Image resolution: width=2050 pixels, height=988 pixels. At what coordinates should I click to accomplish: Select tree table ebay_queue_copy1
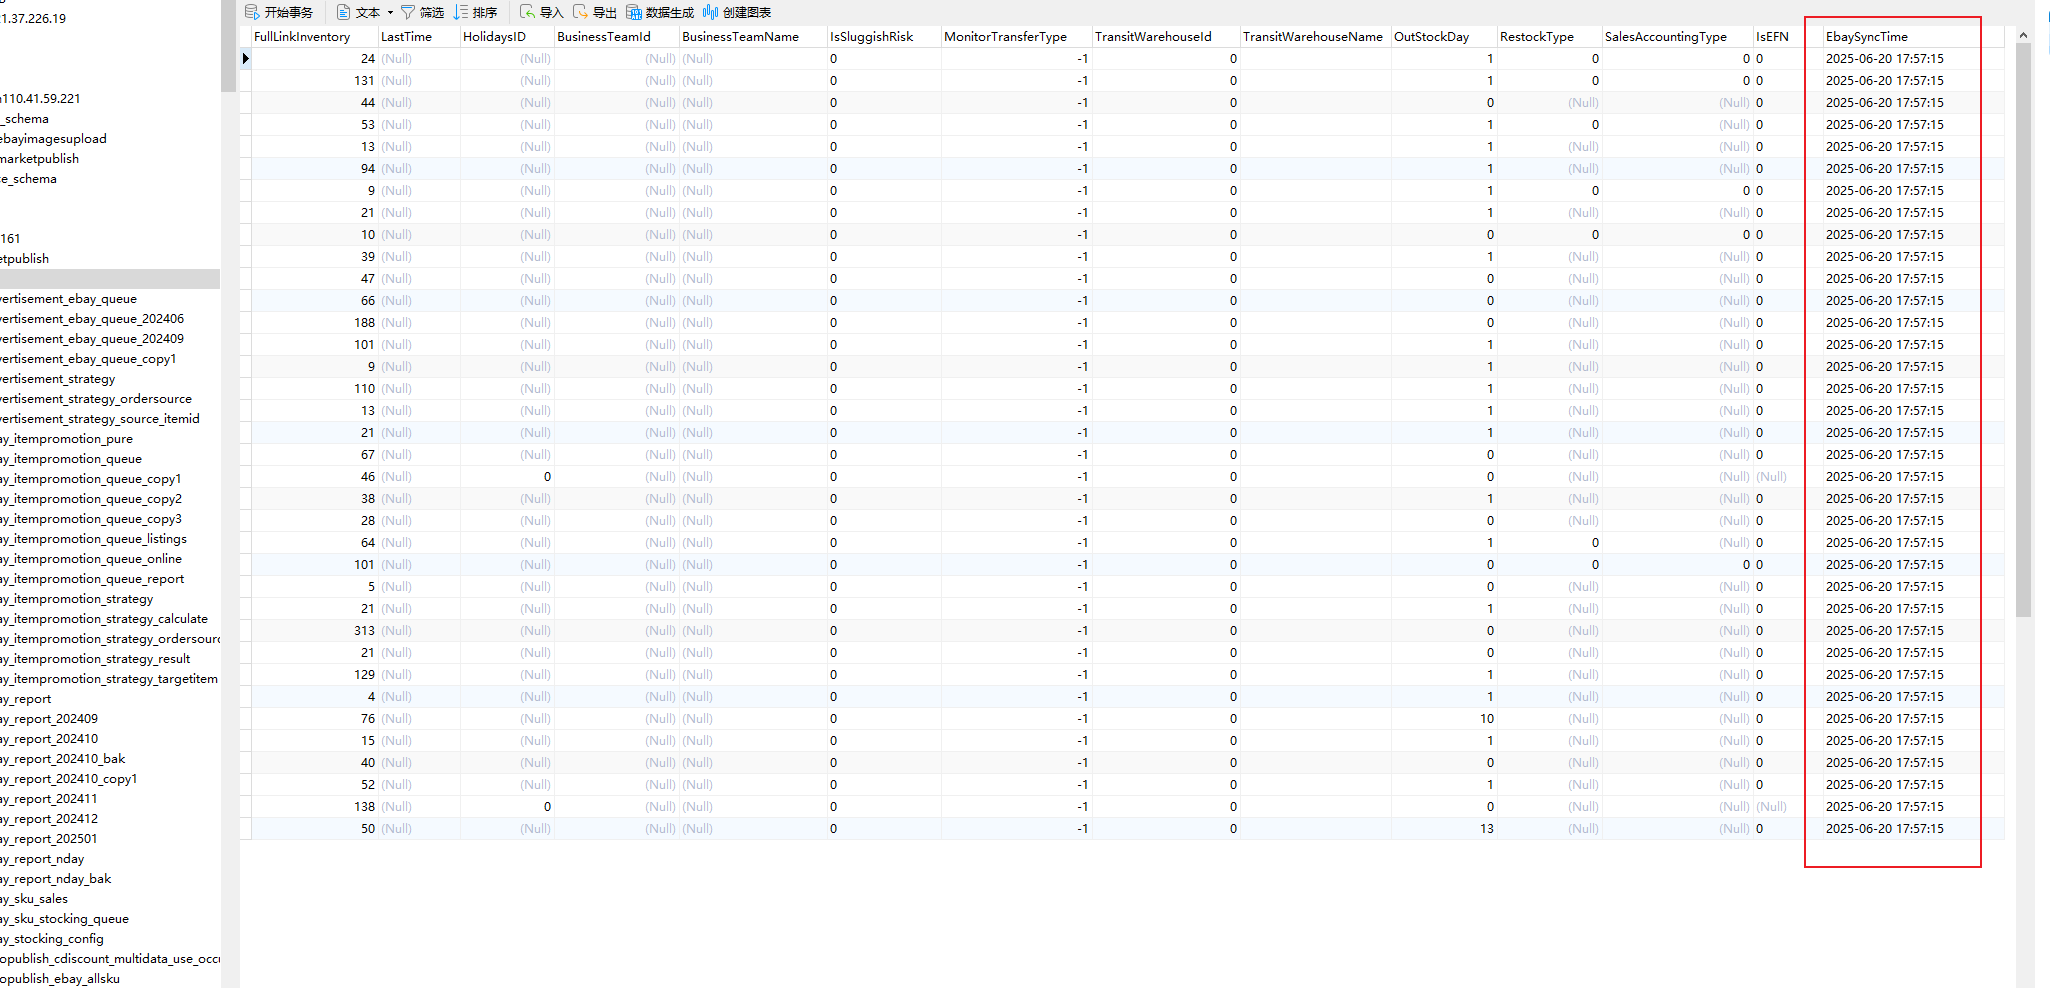click(x=88, y=359)
